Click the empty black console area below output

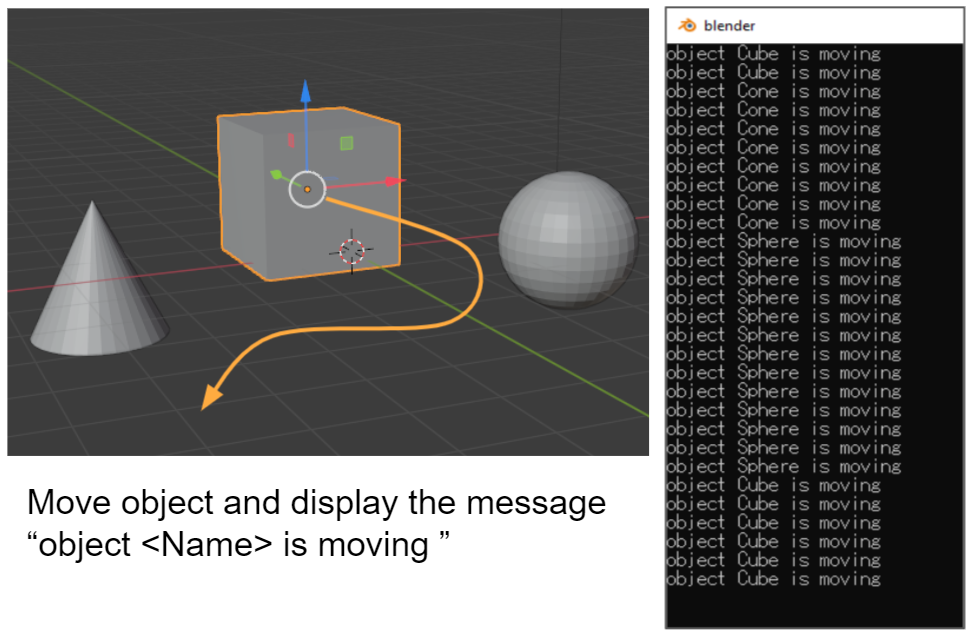[x=814, y=607]
